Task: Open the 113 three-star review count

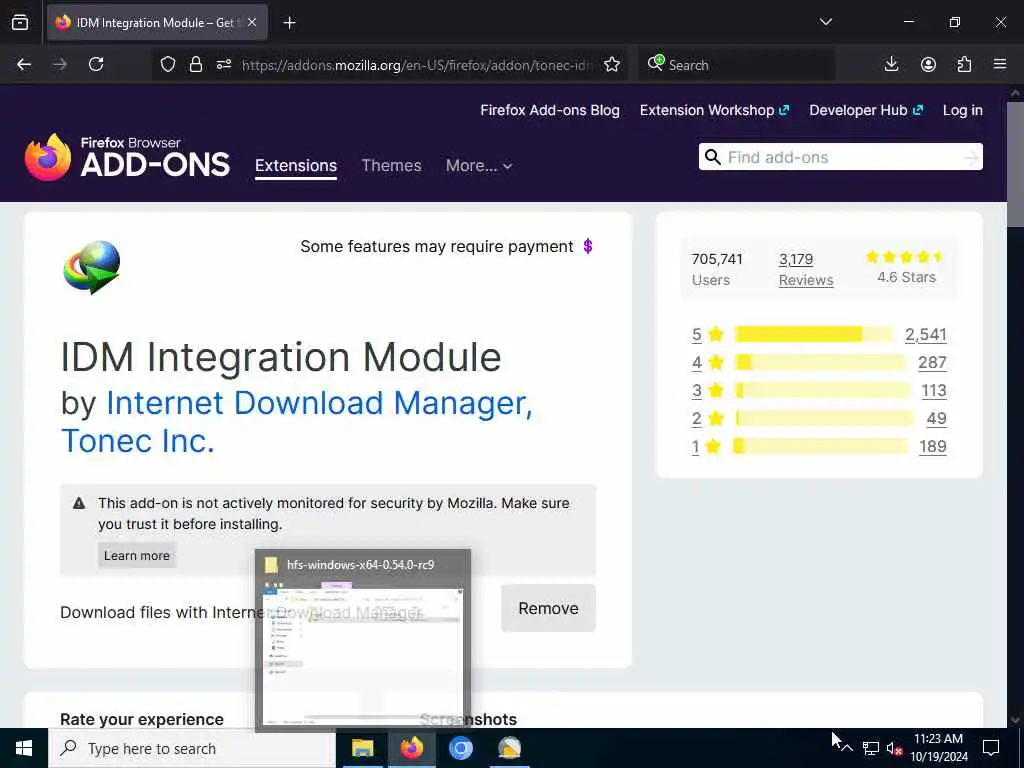Action: 934,391
